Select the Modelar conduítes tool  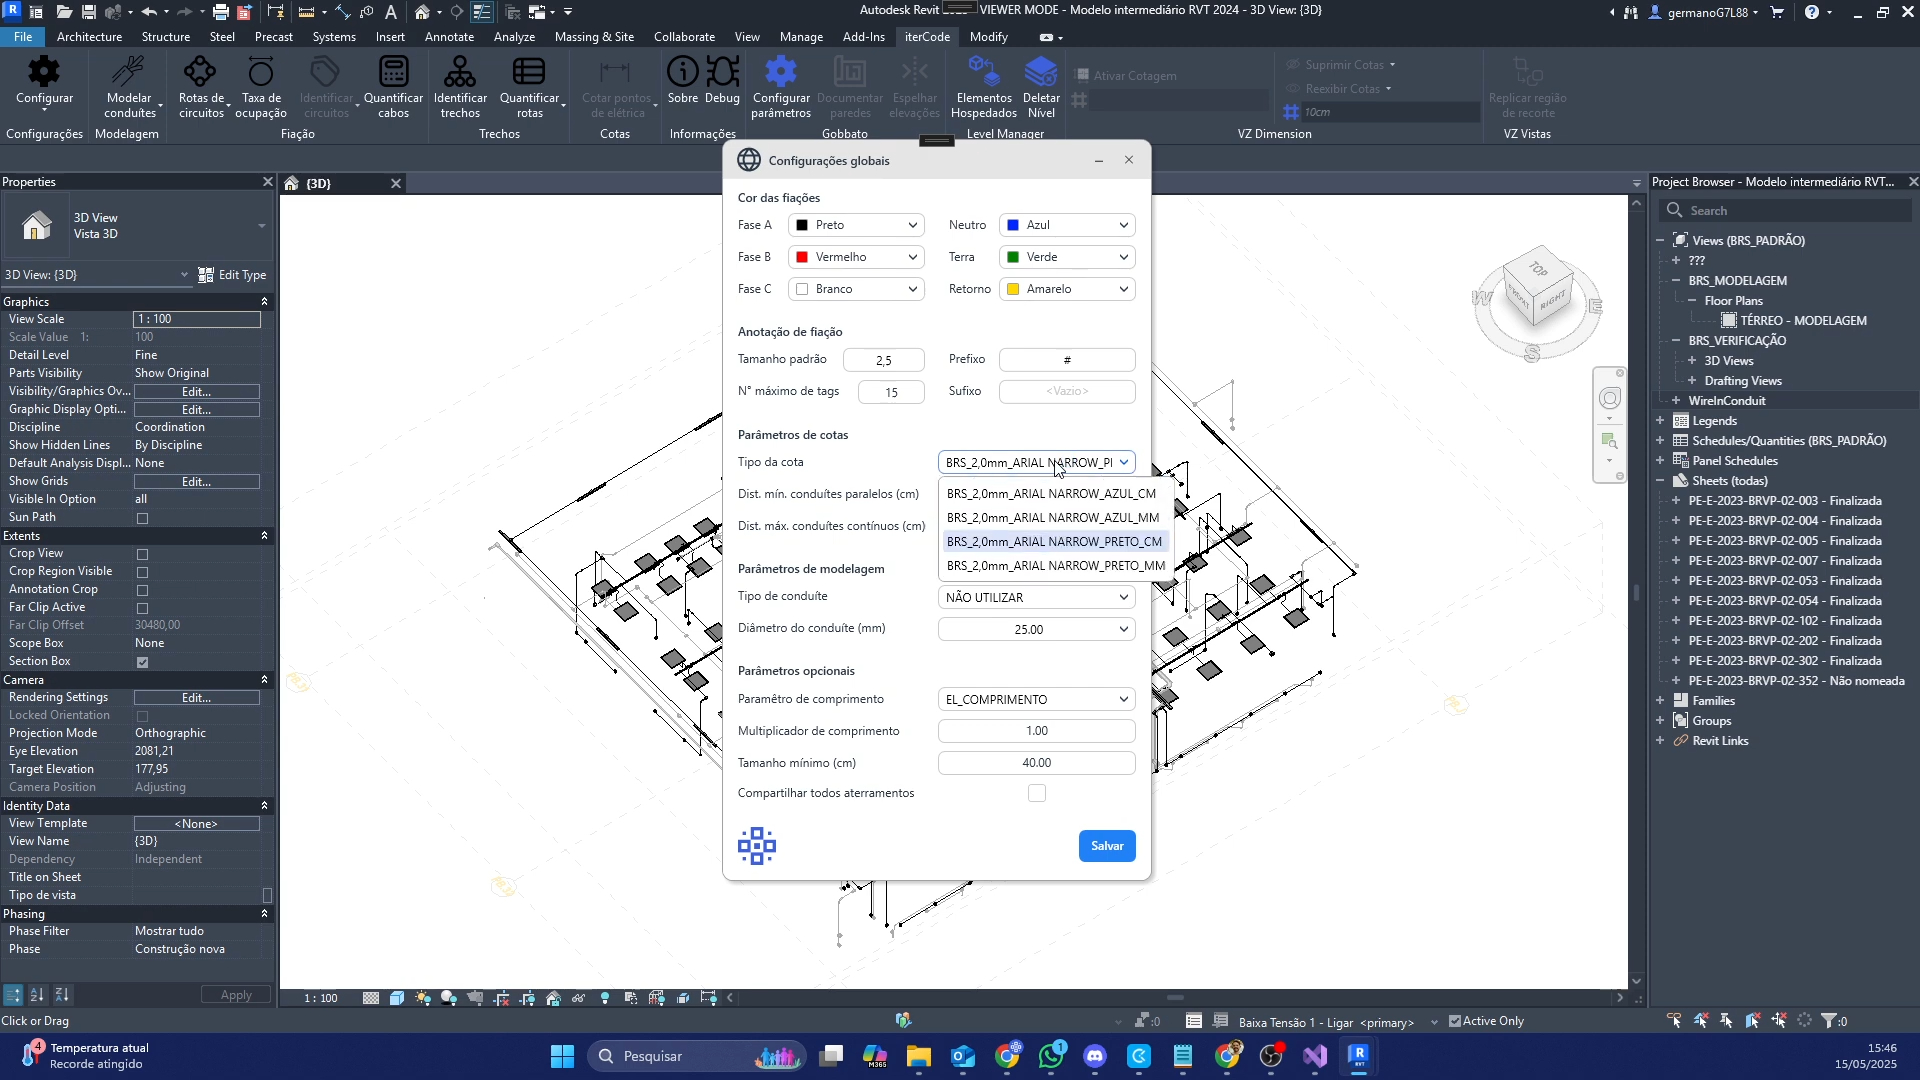tap(129, 73)
